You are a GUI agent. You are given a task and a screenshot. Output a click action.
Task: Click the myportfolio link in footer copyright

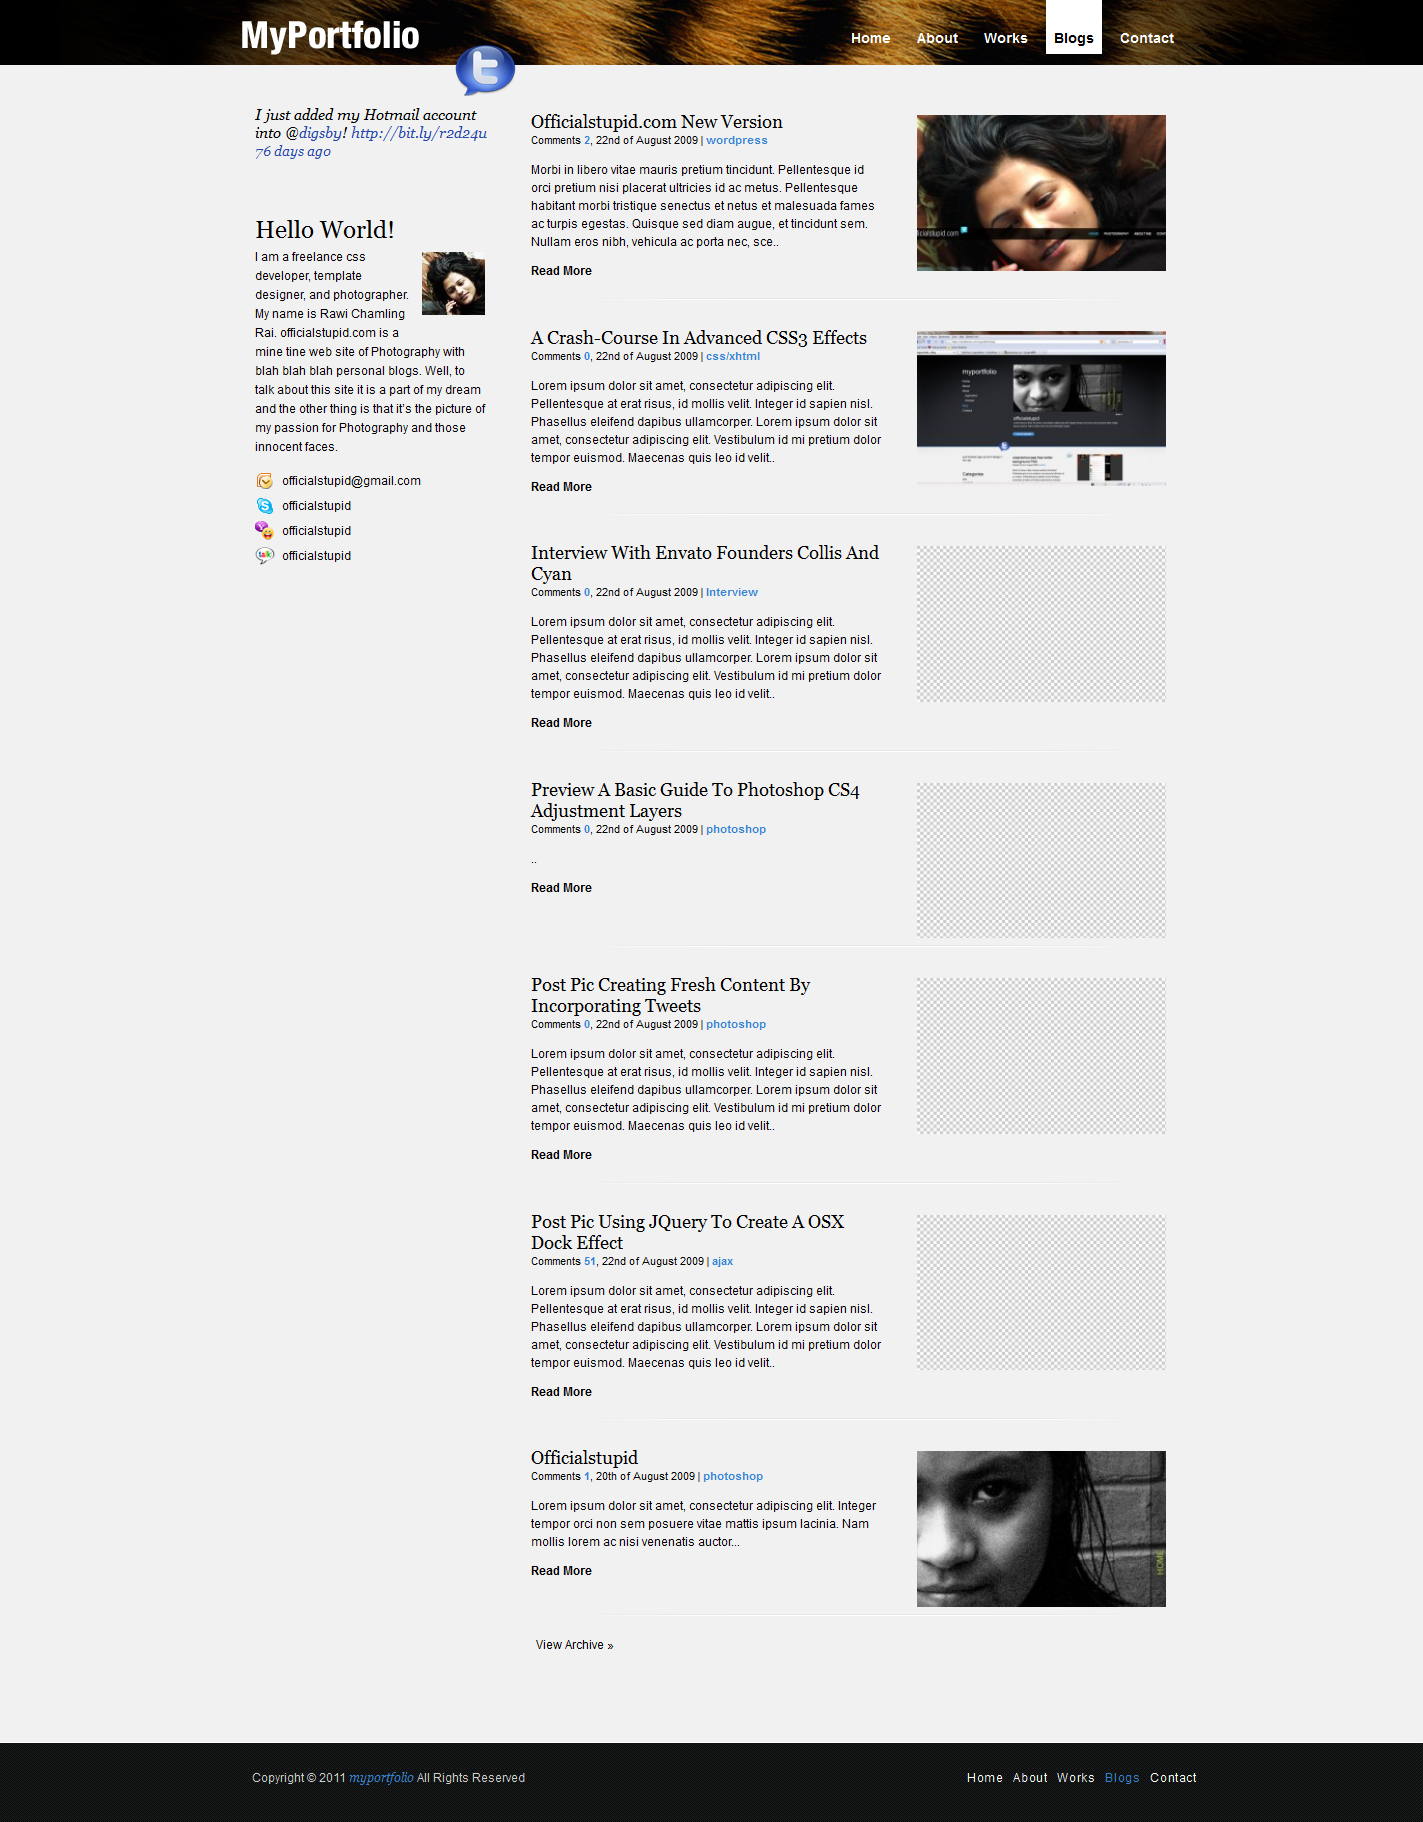click(x=381, y=1778)
